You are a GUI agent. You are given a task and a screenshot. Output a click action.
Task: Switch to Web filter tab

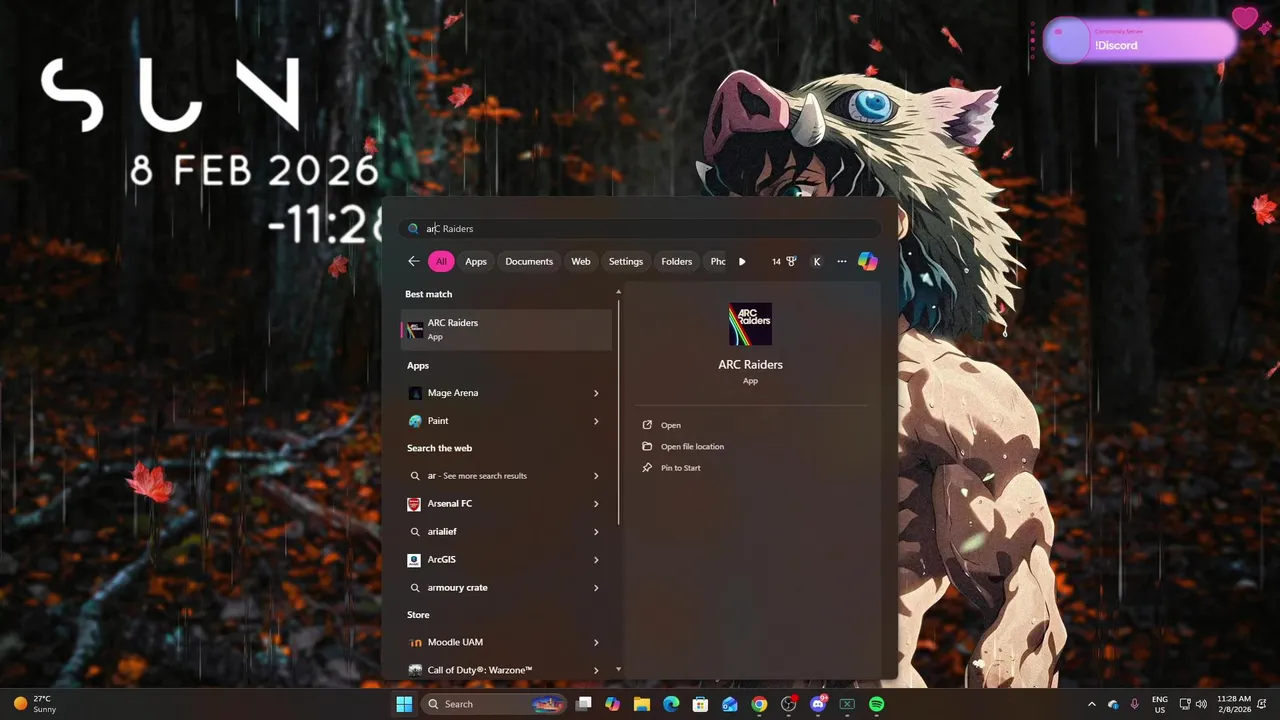[581, 261]
